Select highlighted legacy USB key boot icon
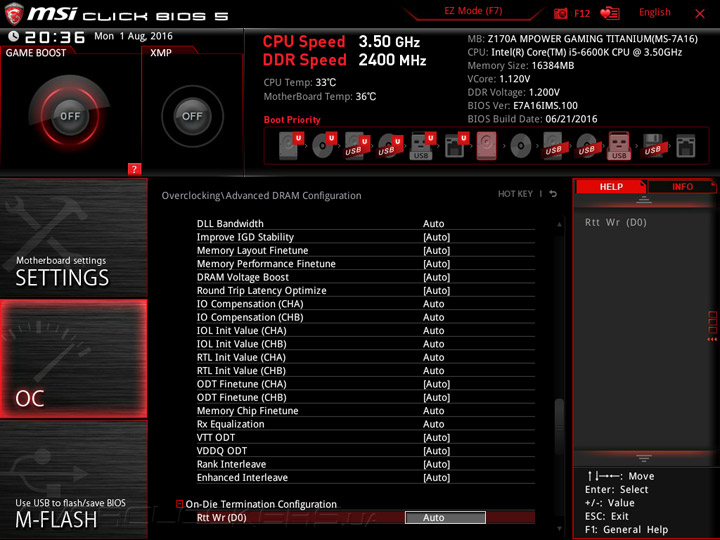 (x=619, y=146)
